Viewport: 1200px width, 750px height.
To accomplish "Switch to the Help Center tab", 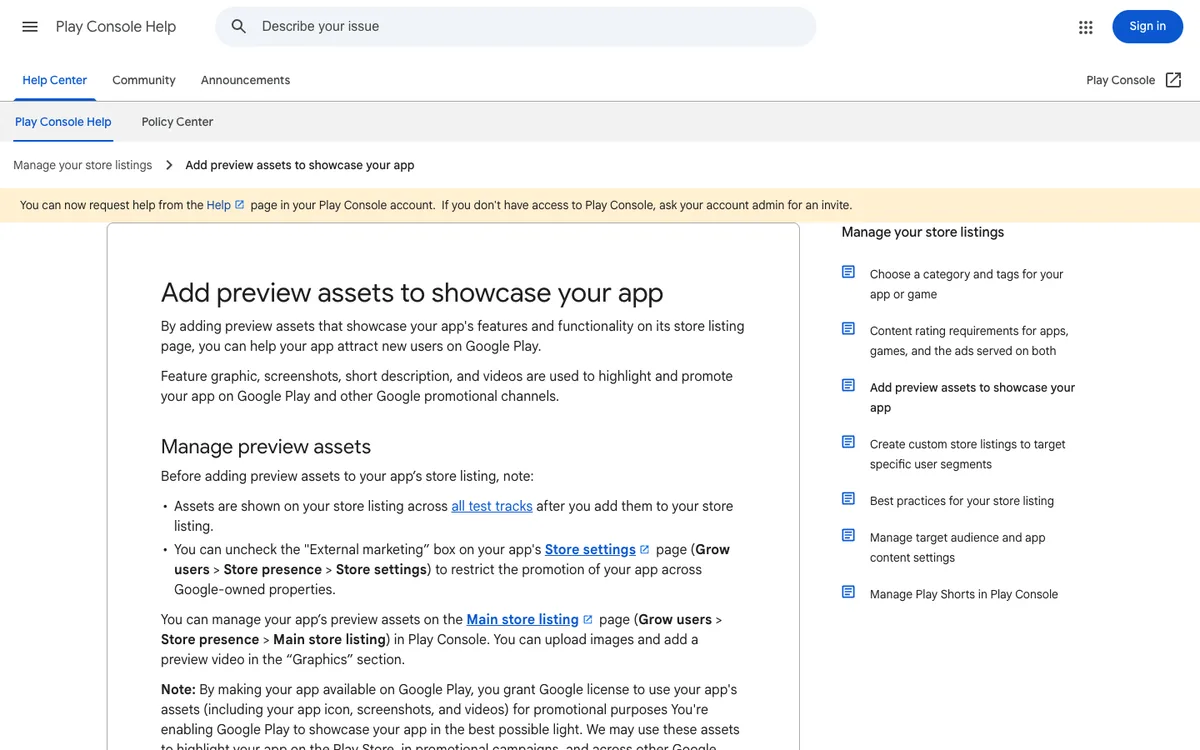I will pos(55,80).
